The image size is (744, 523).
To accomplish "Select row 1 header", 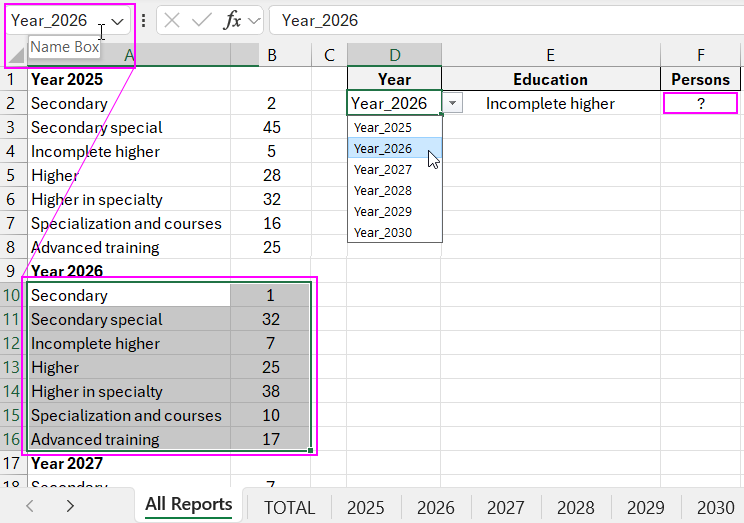I will coord(11,79).
